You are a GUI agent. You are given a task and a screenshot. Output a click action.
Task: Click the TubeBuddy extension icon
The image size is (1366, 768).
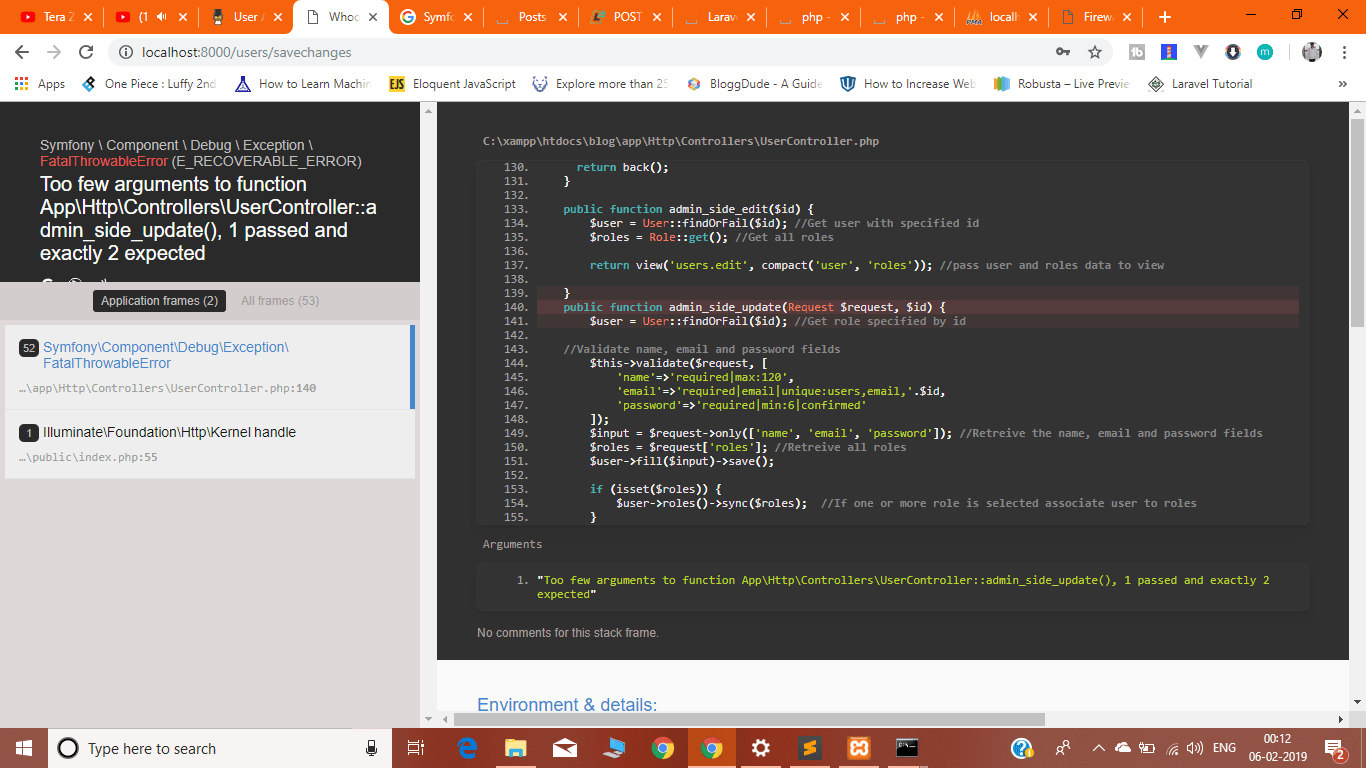(x=1137, y=51)
